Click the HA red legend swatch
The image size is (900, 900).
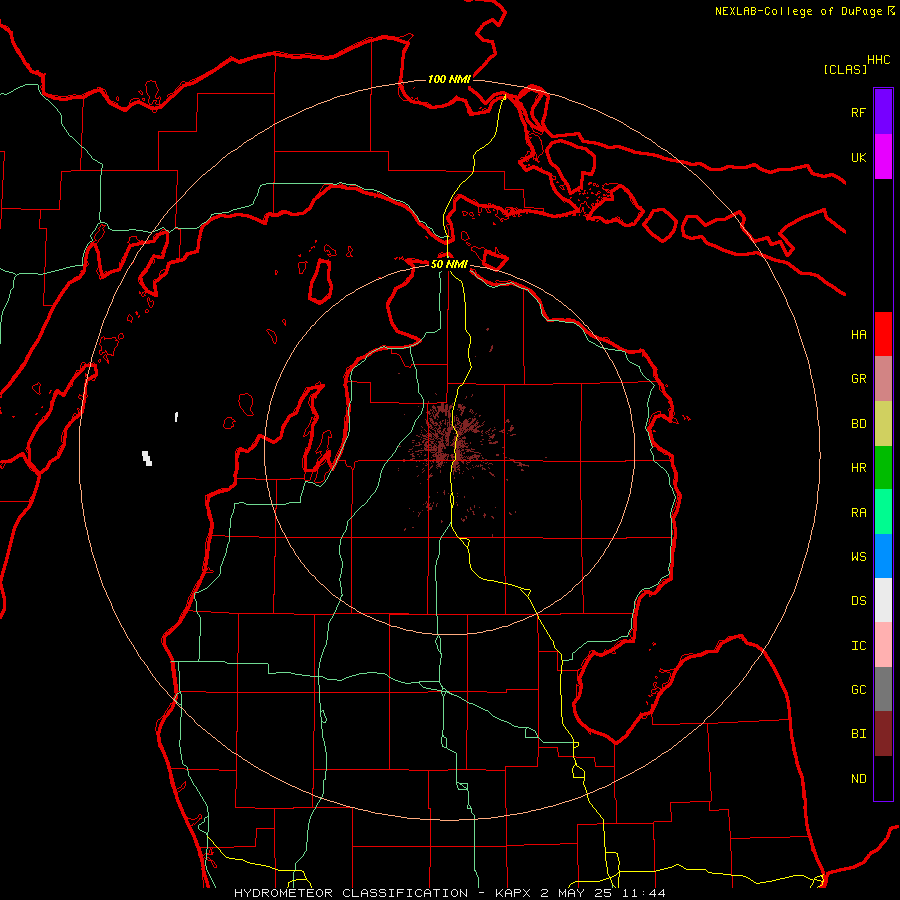point(883,334)
